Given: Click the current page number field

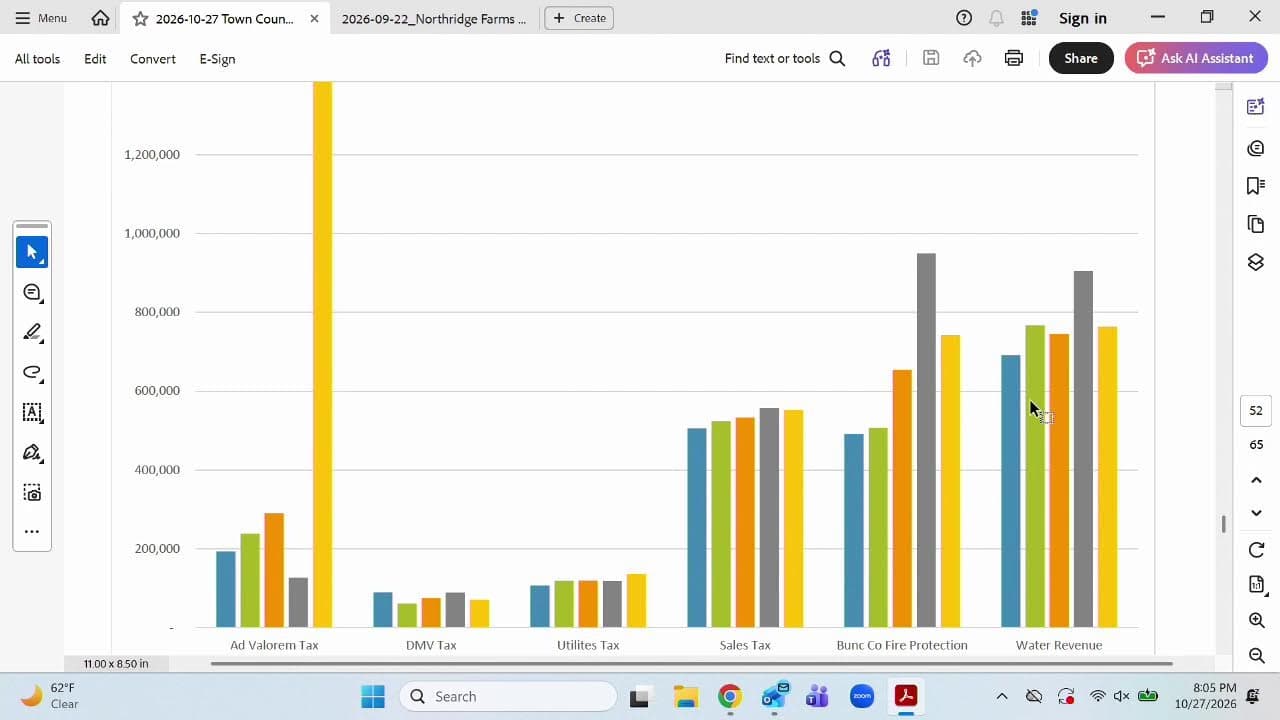Looking at the screenshot, I should (x=1256, y=410).
